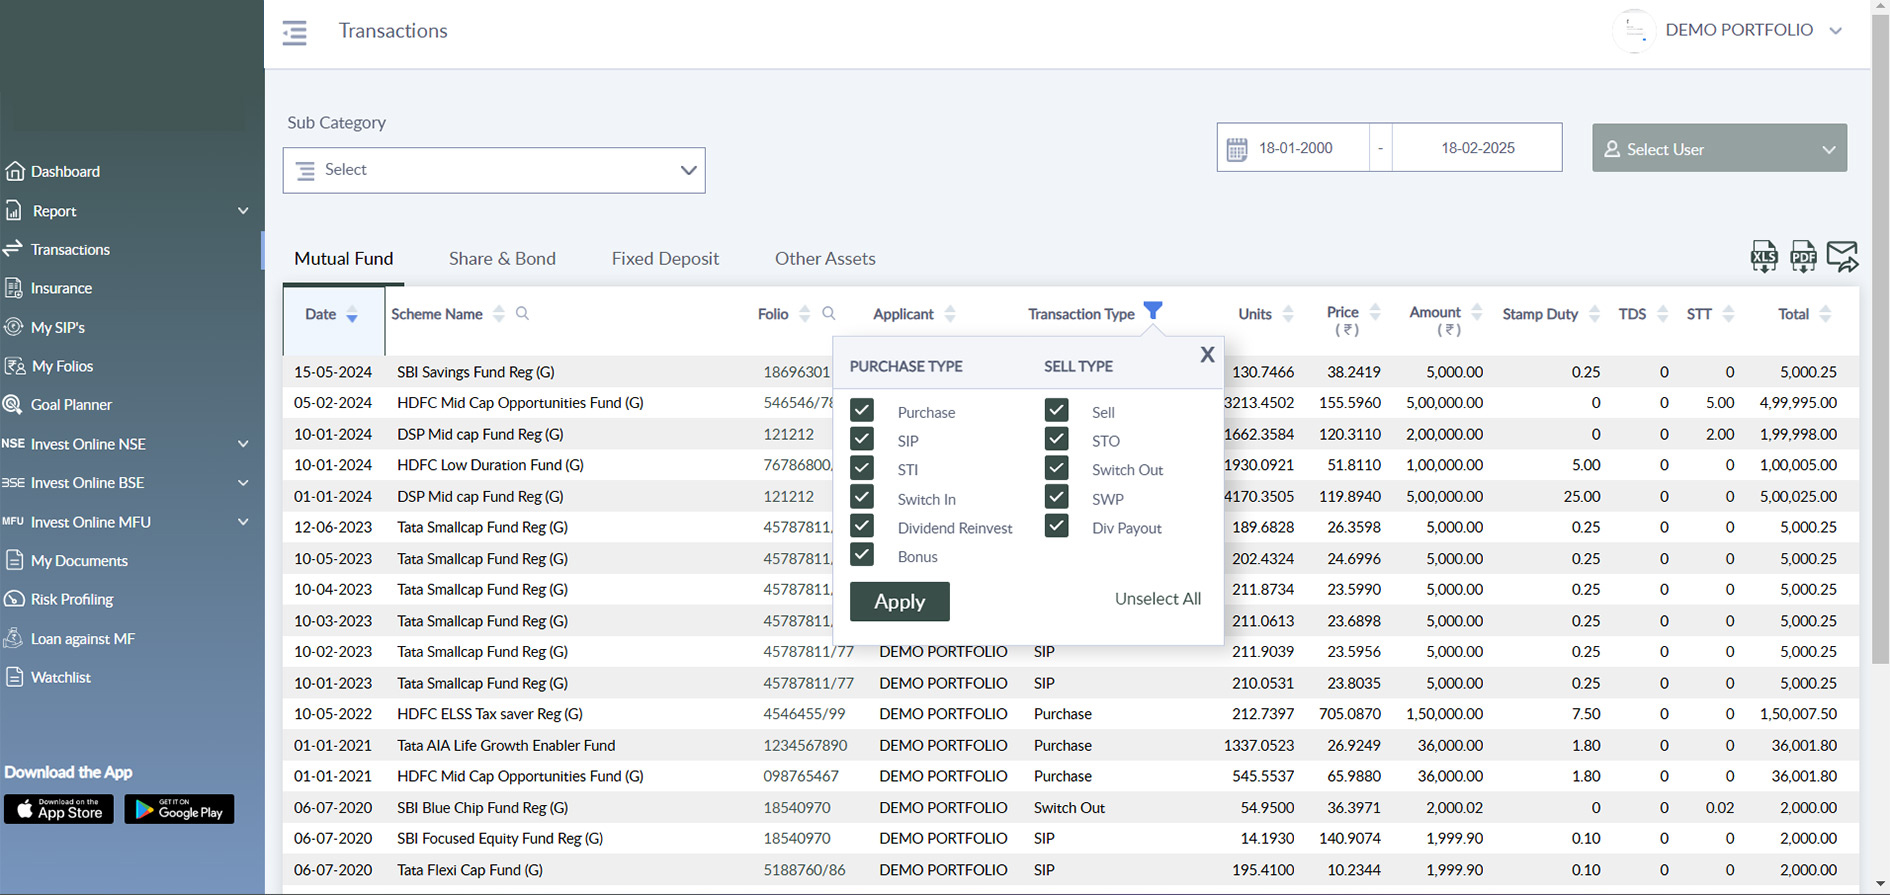This screenshot has height=895, width=1890.
Task: Click the Scheme Name search magnifier icon
Action: [522, 314]
